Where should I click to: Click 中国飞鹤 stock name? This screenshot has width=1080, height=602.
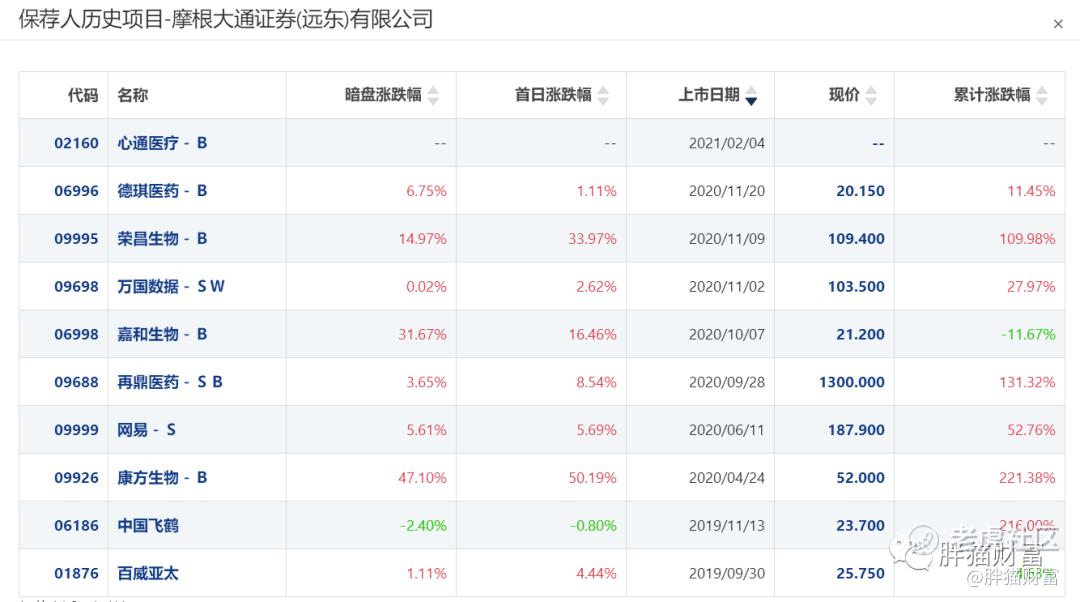pyautogui.click(x=148, y=526)
